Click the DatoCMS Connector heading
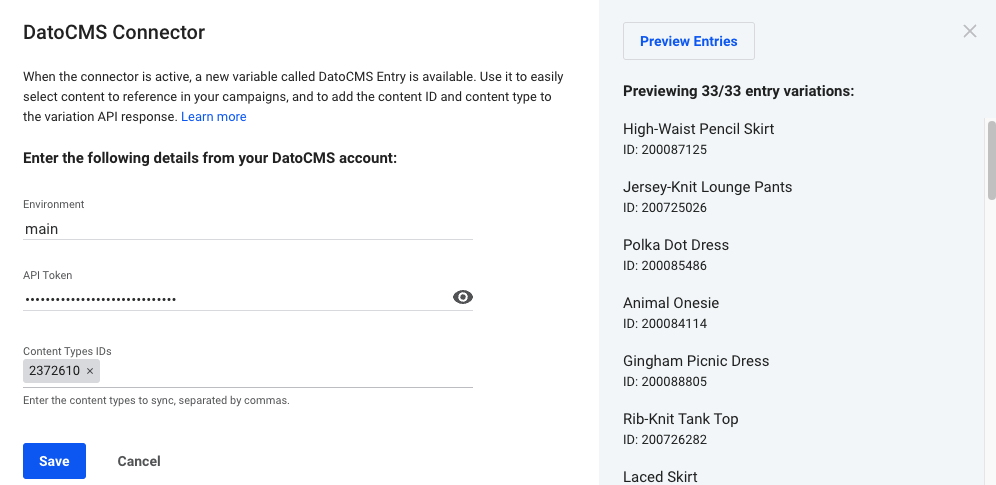The image size is (996, 485). tap(114, 32)
